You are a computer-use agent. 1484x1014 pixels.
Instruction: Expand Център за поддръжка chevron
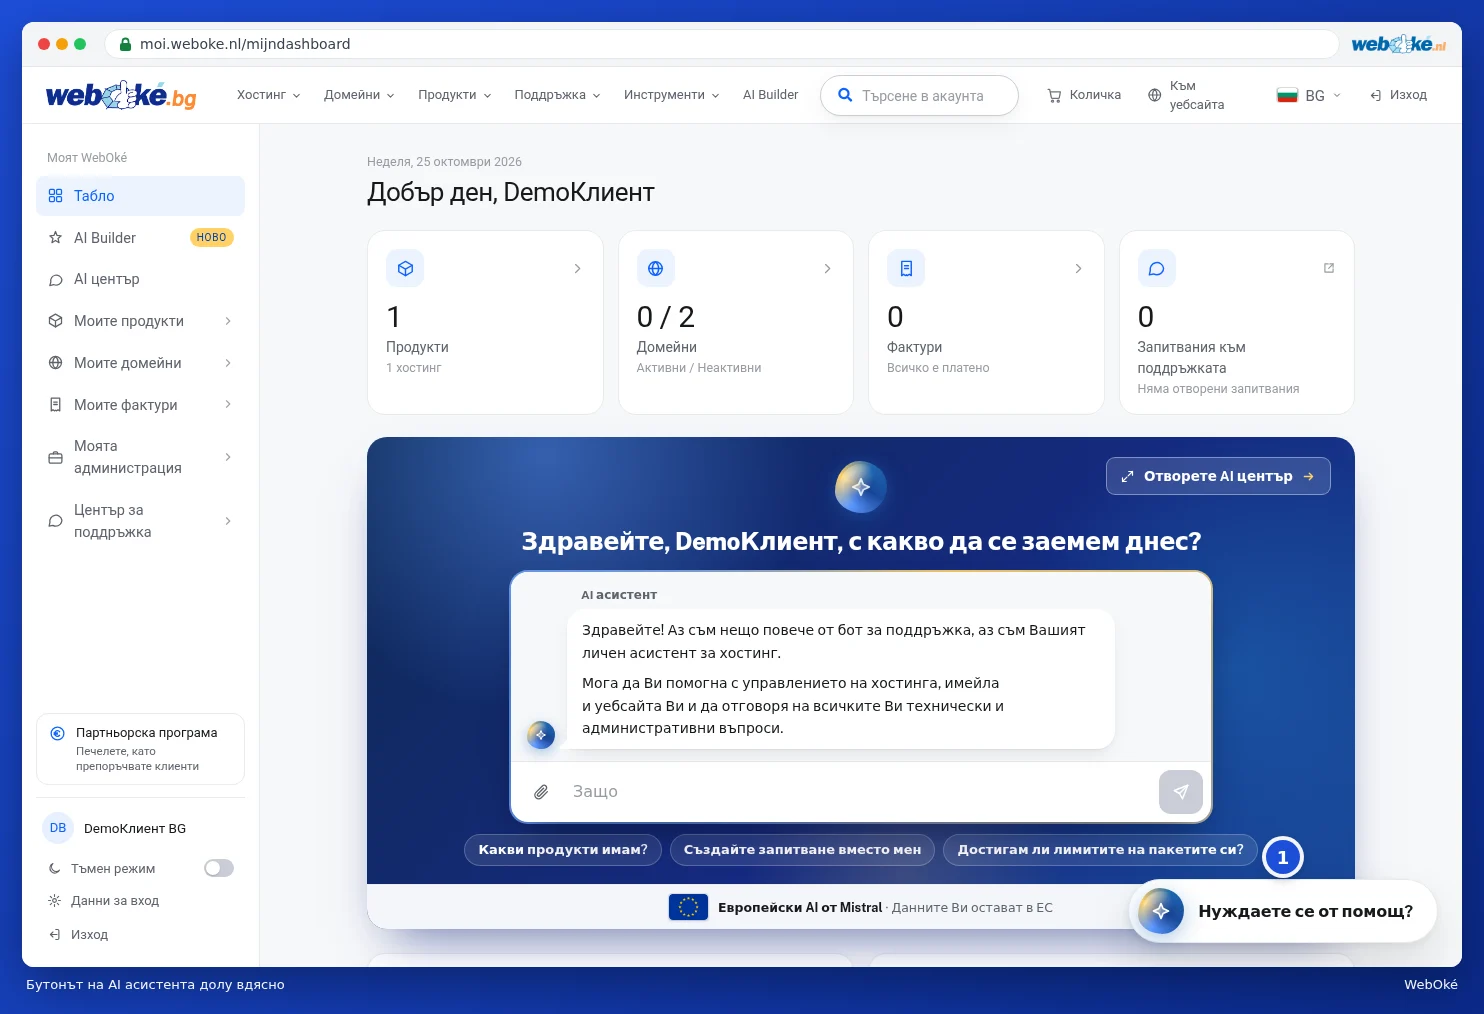click(228, 521)
